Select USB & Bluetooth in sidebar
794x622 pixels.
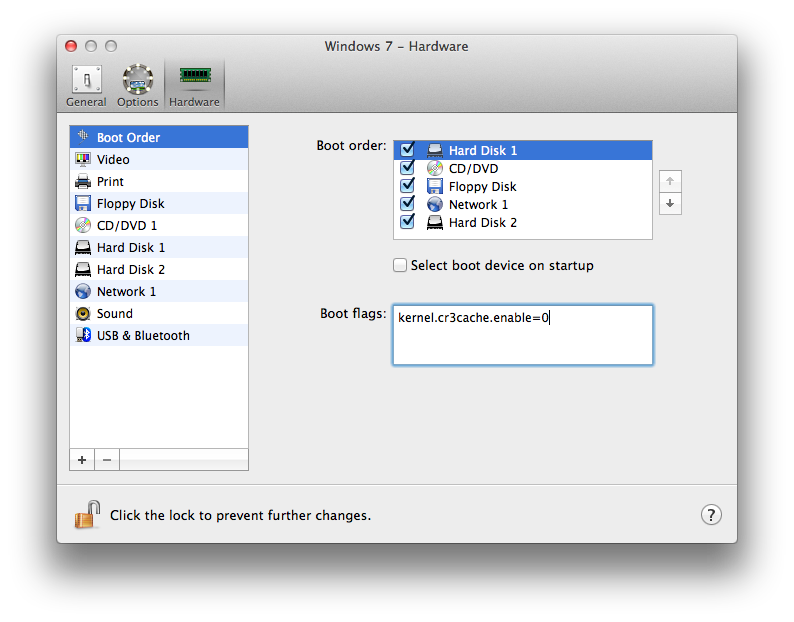[x=159, y=336]
